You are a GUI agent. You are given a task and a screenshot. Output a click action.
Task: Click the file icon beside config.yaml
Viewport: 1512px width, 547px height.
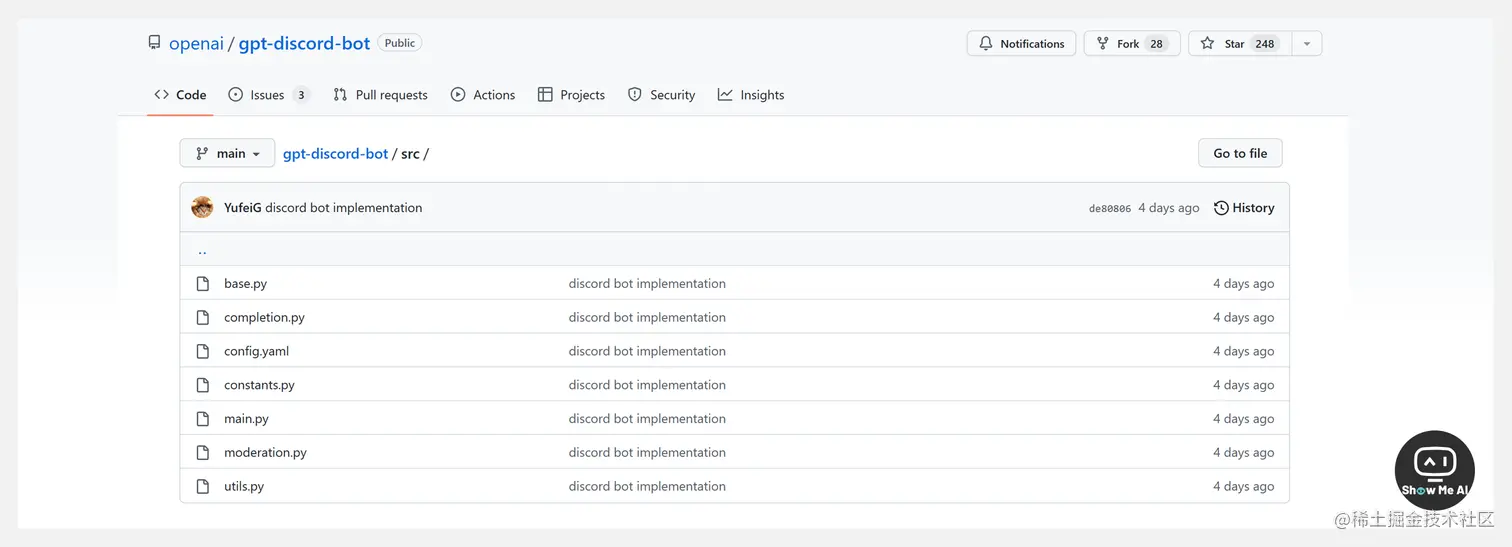click(203, 352)
